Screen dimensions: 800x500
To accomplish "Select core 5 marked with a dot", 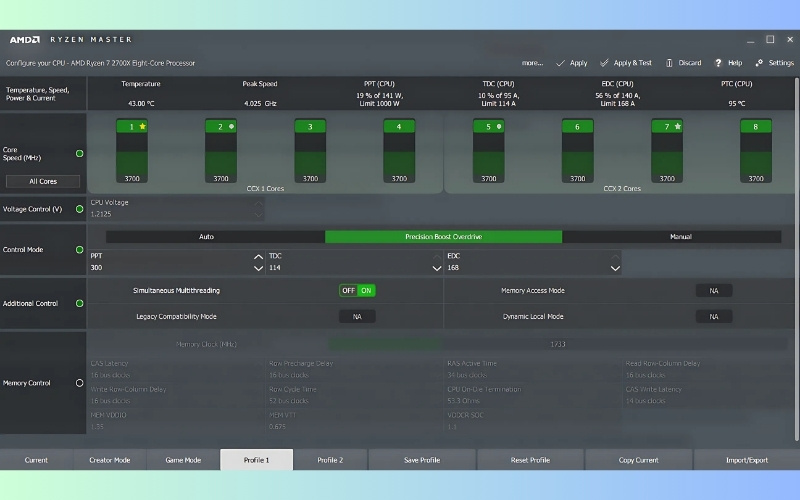I will [489, 127].
